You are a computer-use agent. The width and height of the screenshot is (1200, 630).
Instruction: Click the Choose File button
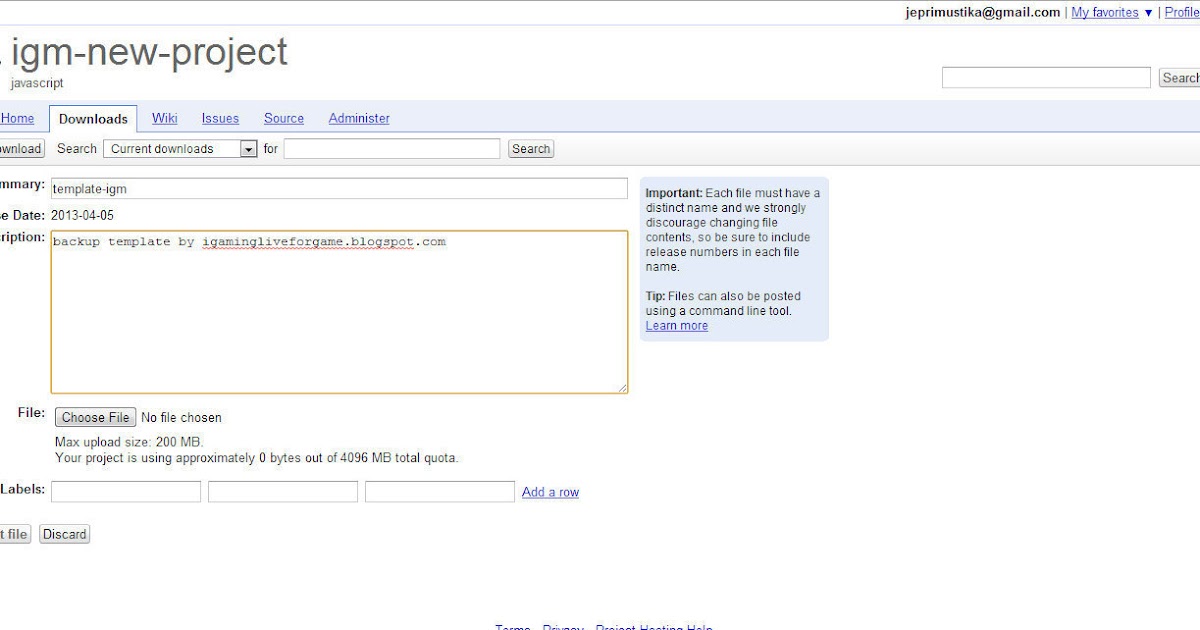(94, 417)
